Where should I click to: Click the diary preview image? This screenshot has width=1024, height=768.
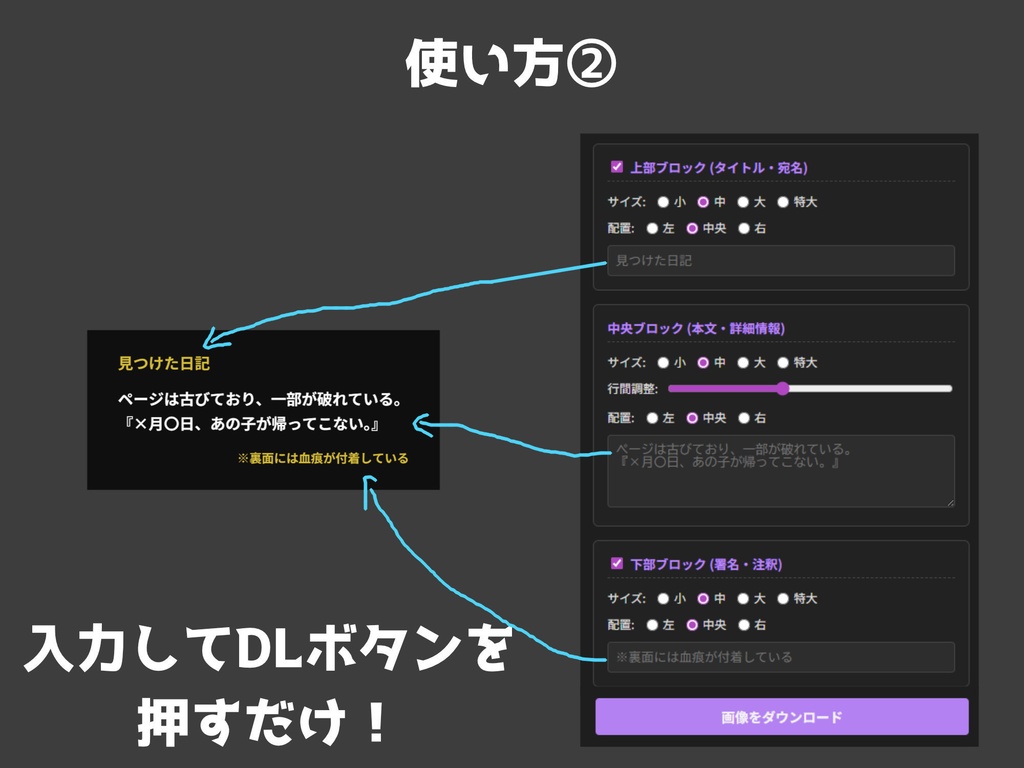[263, 410]
